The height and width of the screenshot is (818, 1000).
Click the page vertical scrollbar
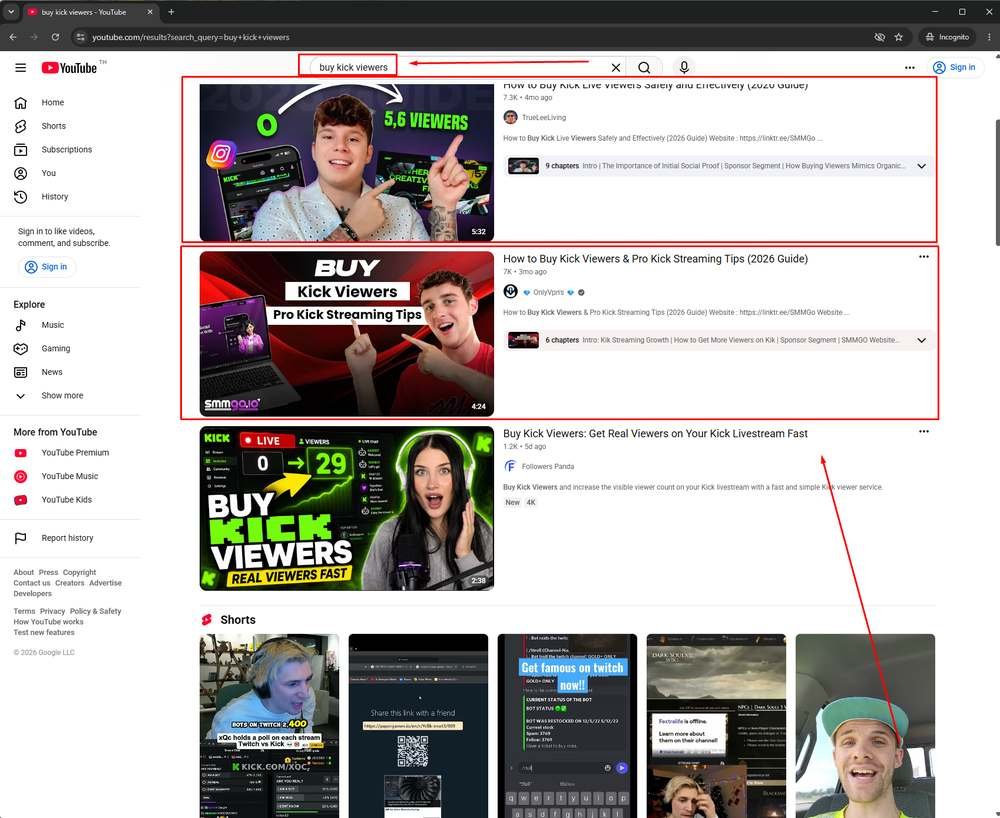click(996, 182)
